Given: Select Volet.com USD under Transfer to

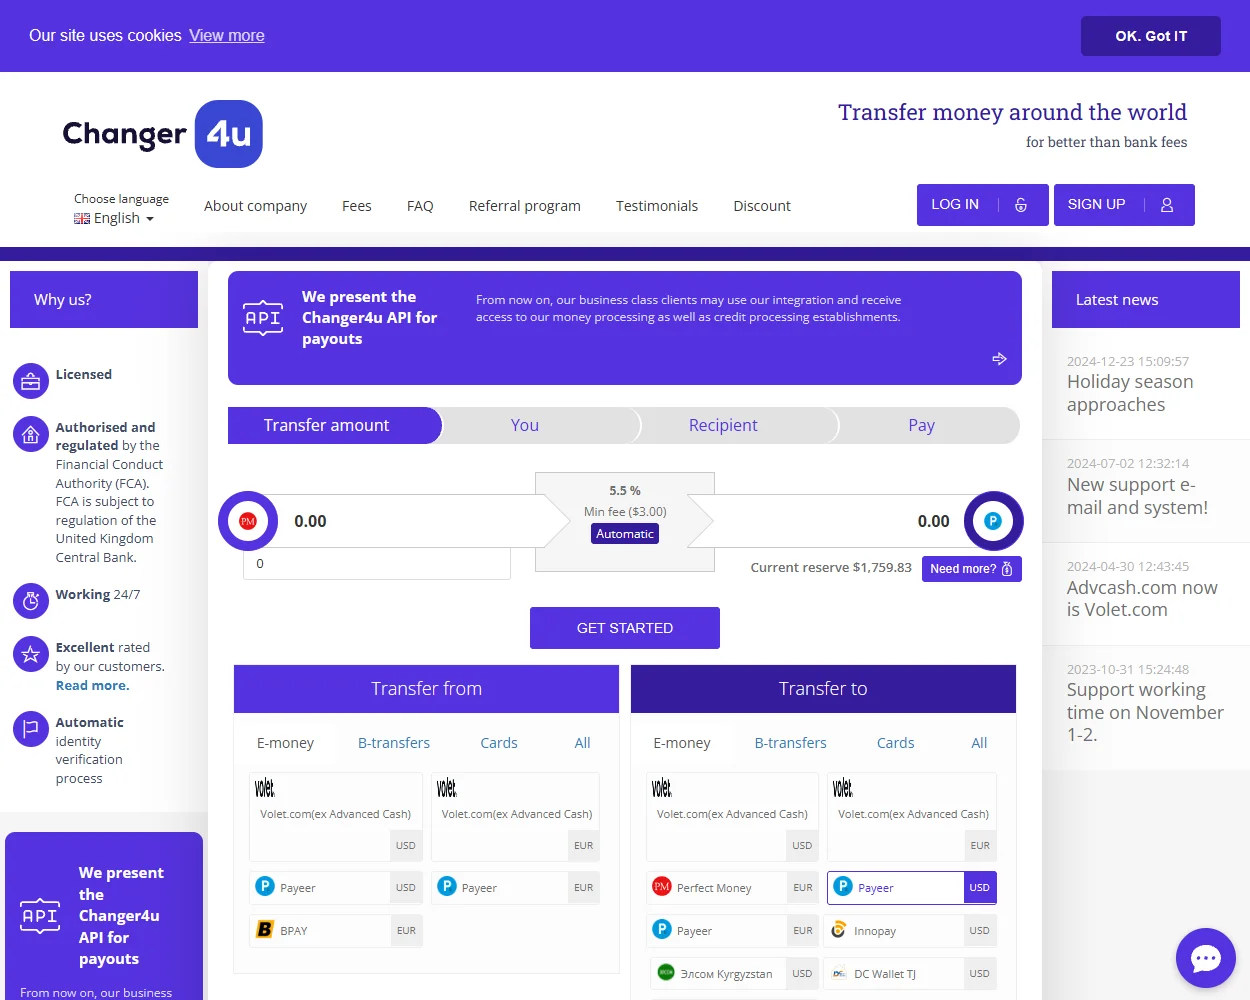Looking at the screenshot, I should click(732, 817).
